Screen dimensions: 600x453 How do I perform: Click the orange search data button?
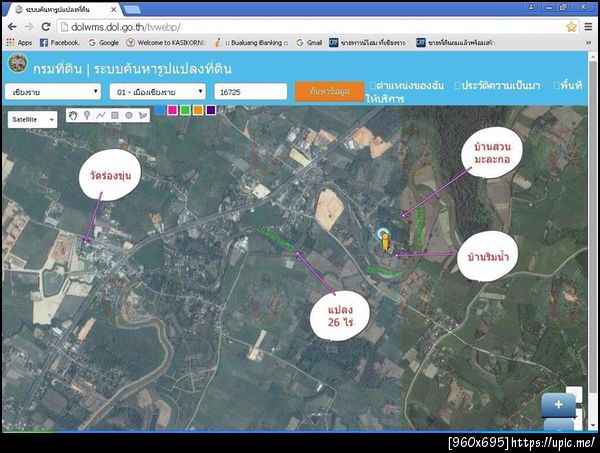(x=329, y=91)
